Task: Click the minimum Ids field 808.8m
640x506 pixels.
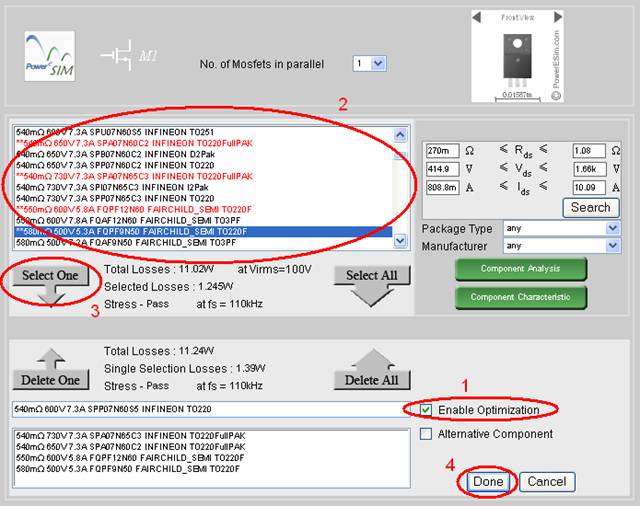Action: 442,187
